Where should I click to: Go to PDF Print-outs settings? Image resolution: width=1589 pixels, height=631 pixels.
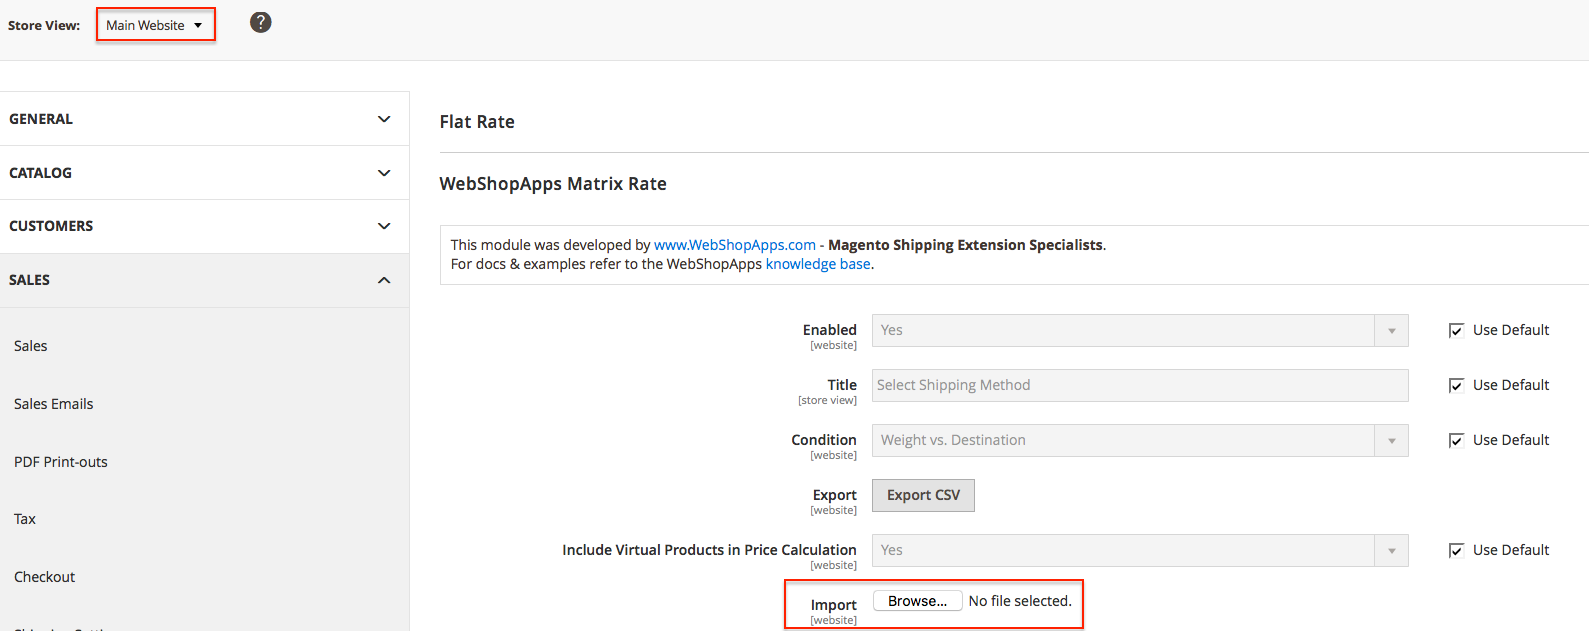point(61,462)
